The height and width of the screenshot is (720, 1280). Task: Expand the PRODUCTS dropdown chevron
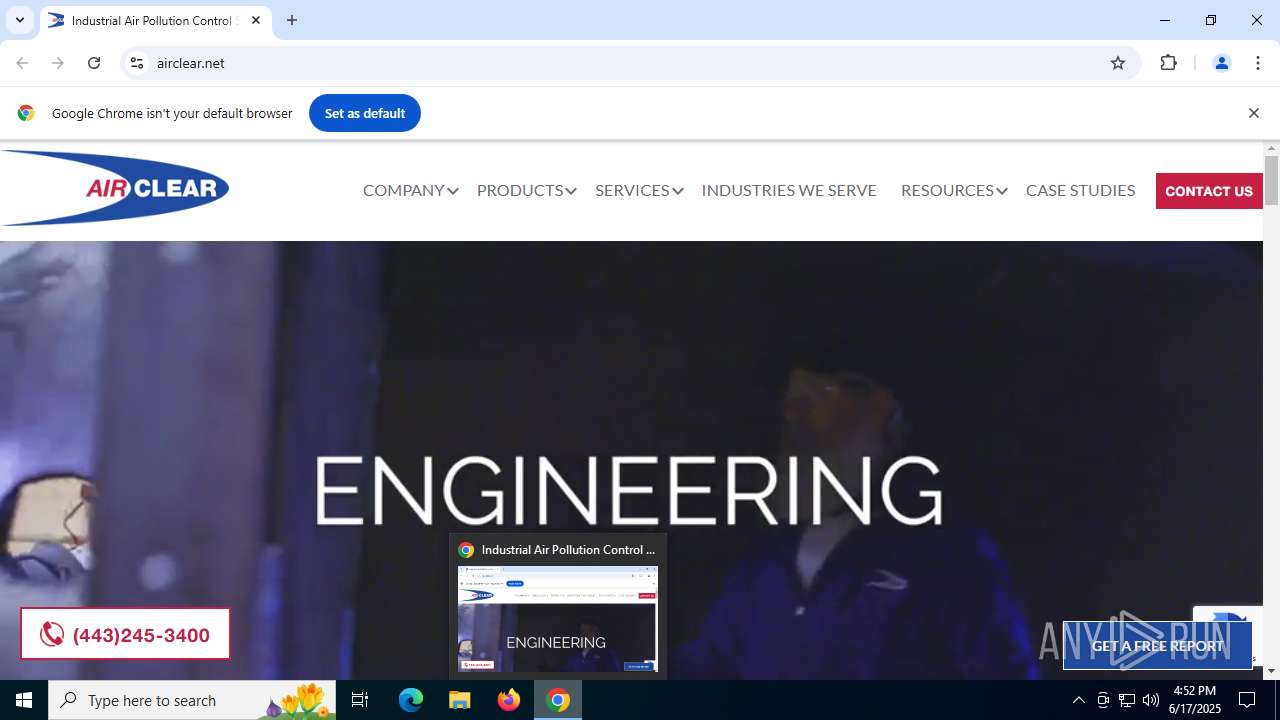click(571, 191)
